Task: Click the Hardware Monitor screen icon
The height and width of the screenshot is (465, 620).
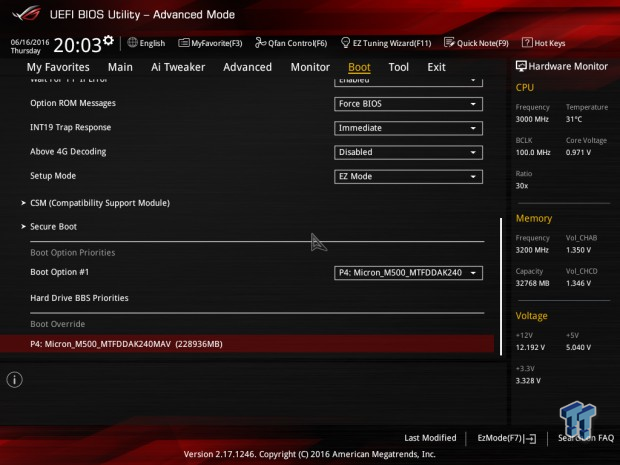Action: (521, 66)
